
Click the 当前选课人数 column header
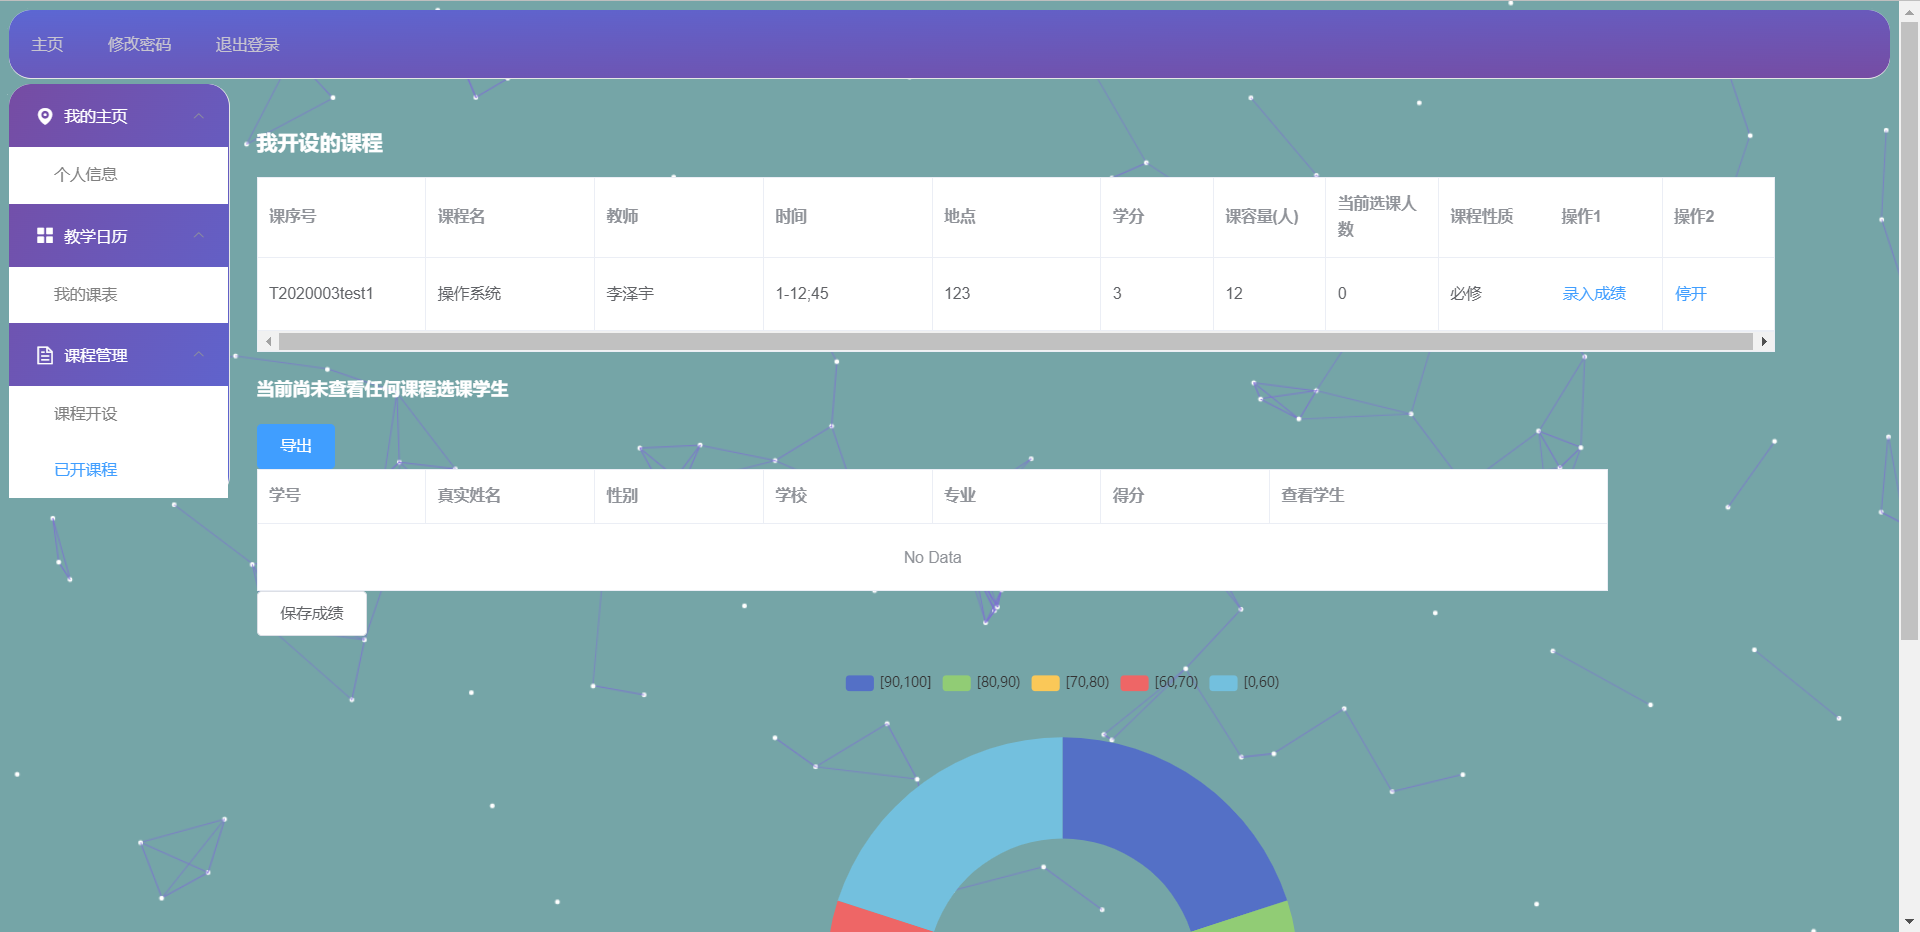pos(1382,217)
